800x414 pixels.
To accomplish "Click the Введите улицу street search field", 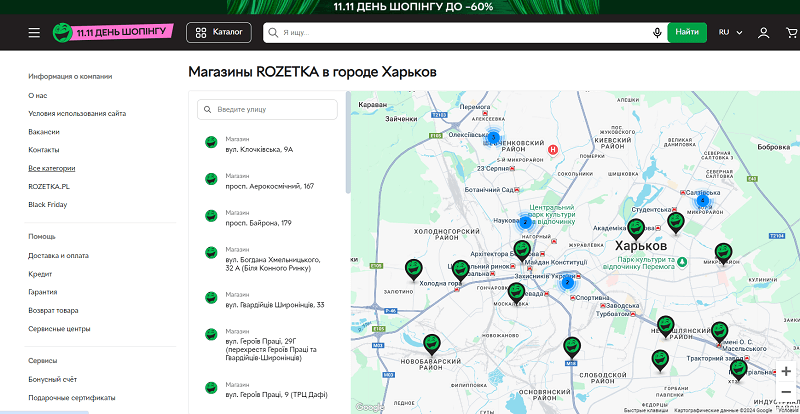I will (x=267, y=109).
